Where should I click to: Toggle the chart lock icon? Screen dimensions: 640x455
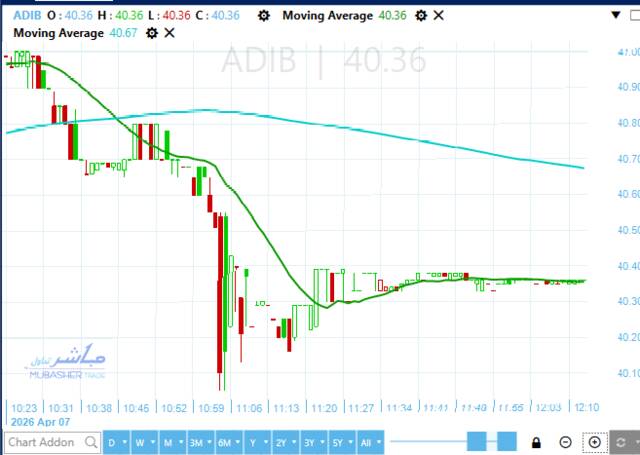point(536,442)
